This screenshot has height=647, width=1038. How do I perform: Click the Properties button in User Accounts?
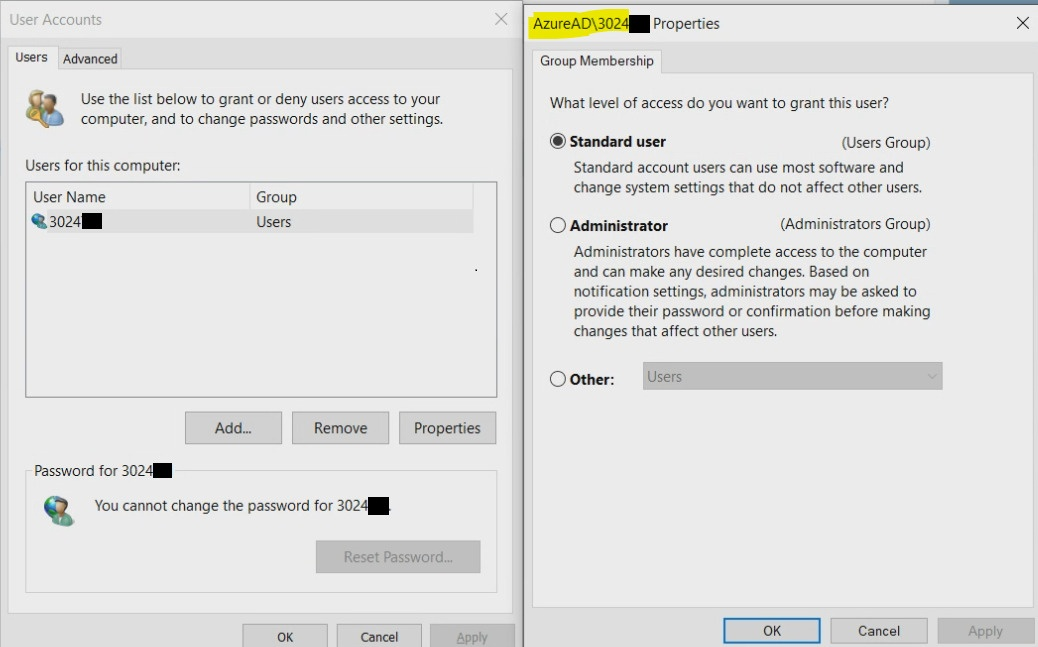pos(447,428)
